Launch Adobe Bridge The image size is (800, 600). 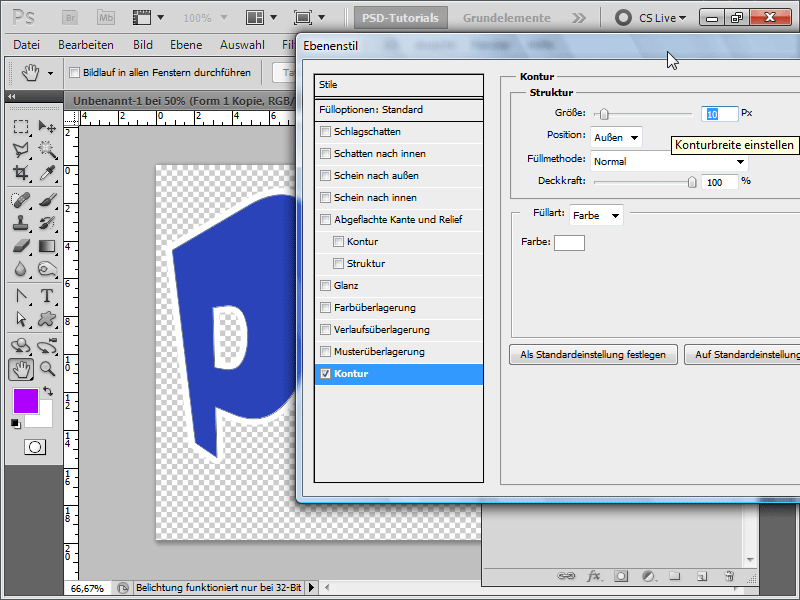point(70,17)
